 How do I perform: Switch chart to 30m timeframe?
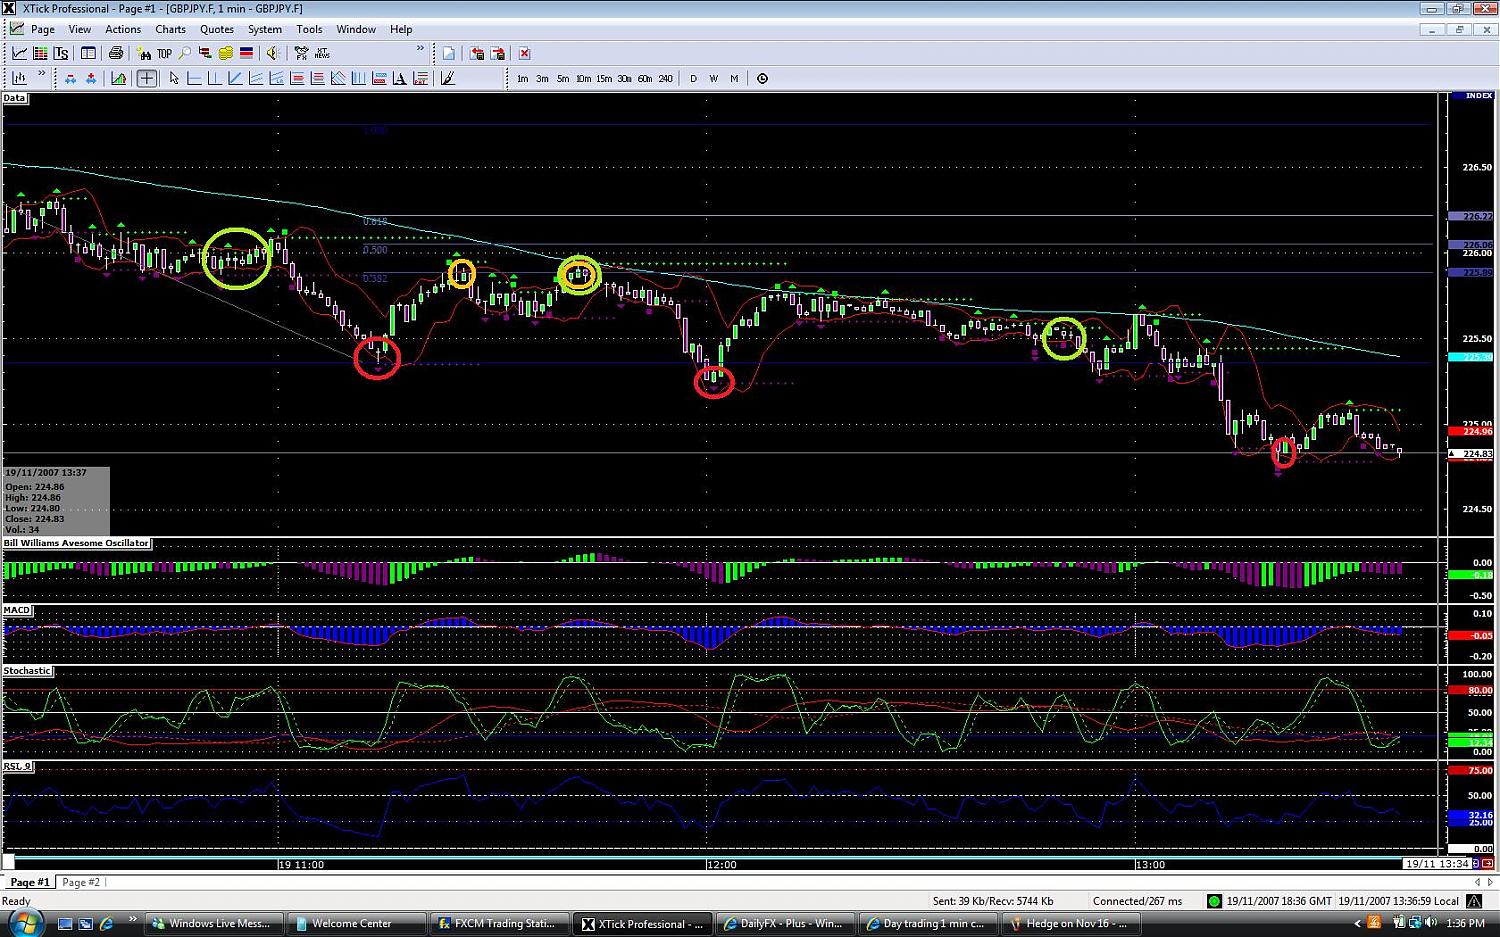tap(624, 78)
